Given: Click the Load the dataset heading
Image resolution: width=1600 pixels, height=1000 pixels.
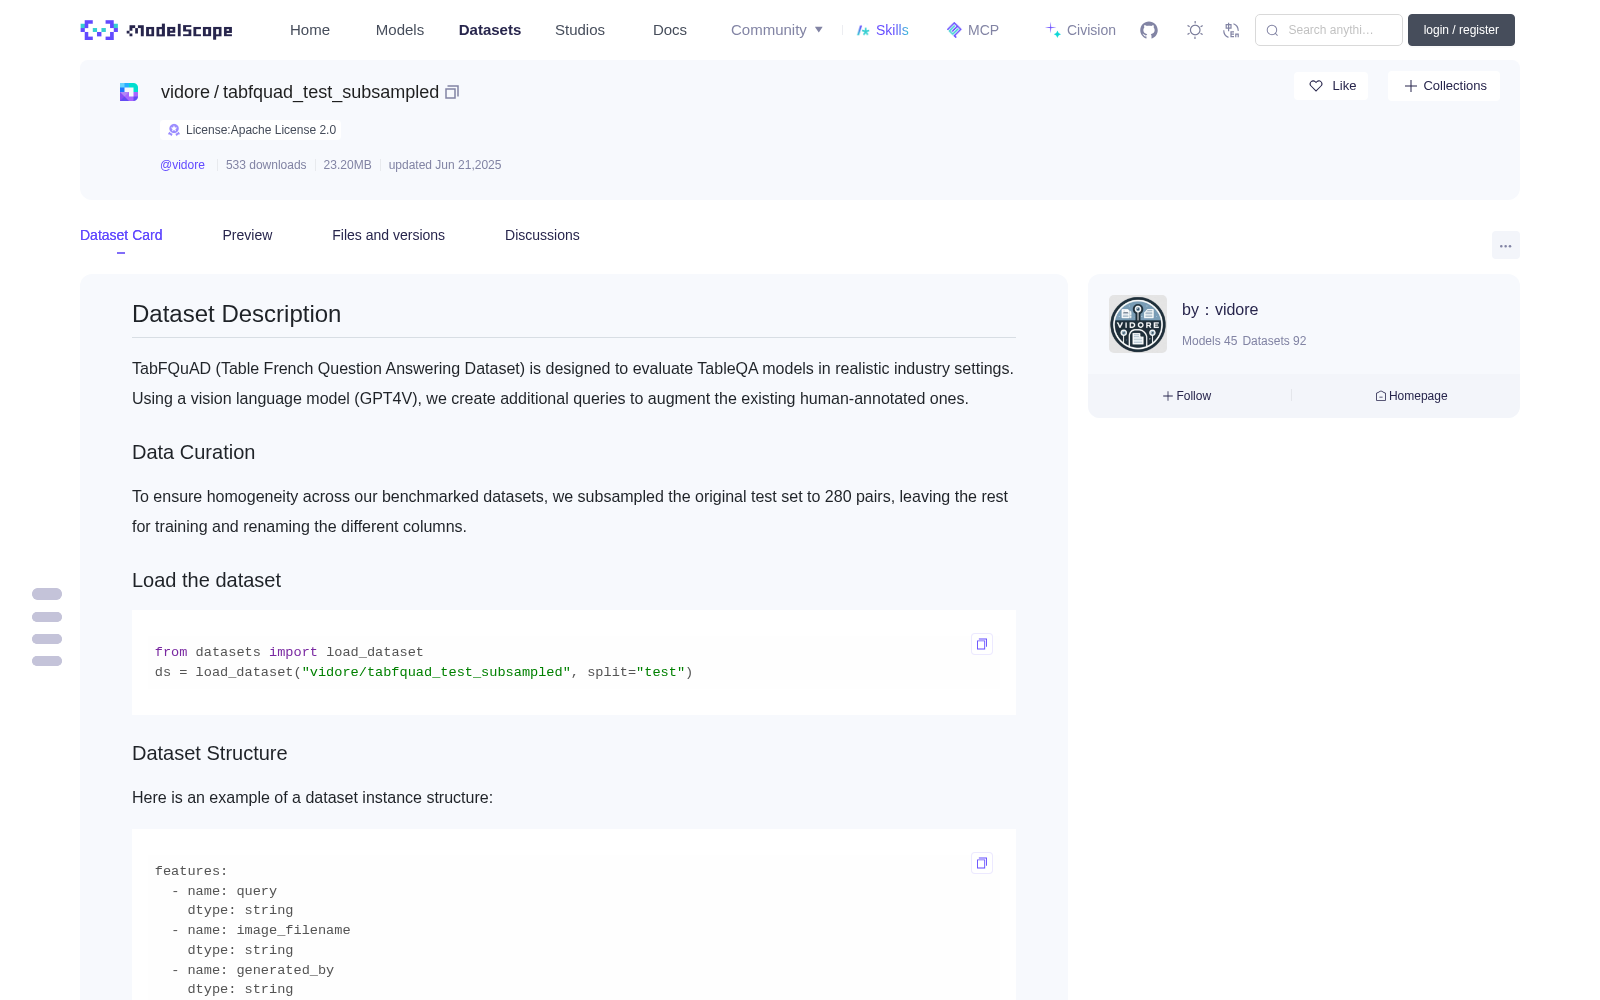Looking at the screenshot, I should click(206, 580).
